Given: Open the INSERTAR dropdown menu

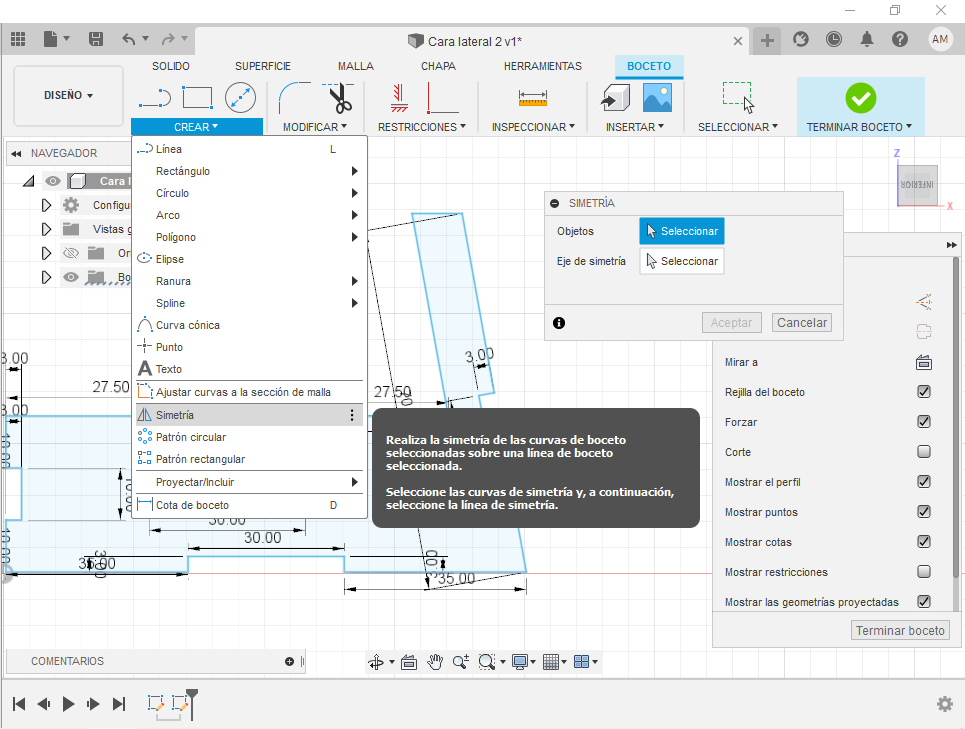Looking at the screenshot, I should coord(635,127).
